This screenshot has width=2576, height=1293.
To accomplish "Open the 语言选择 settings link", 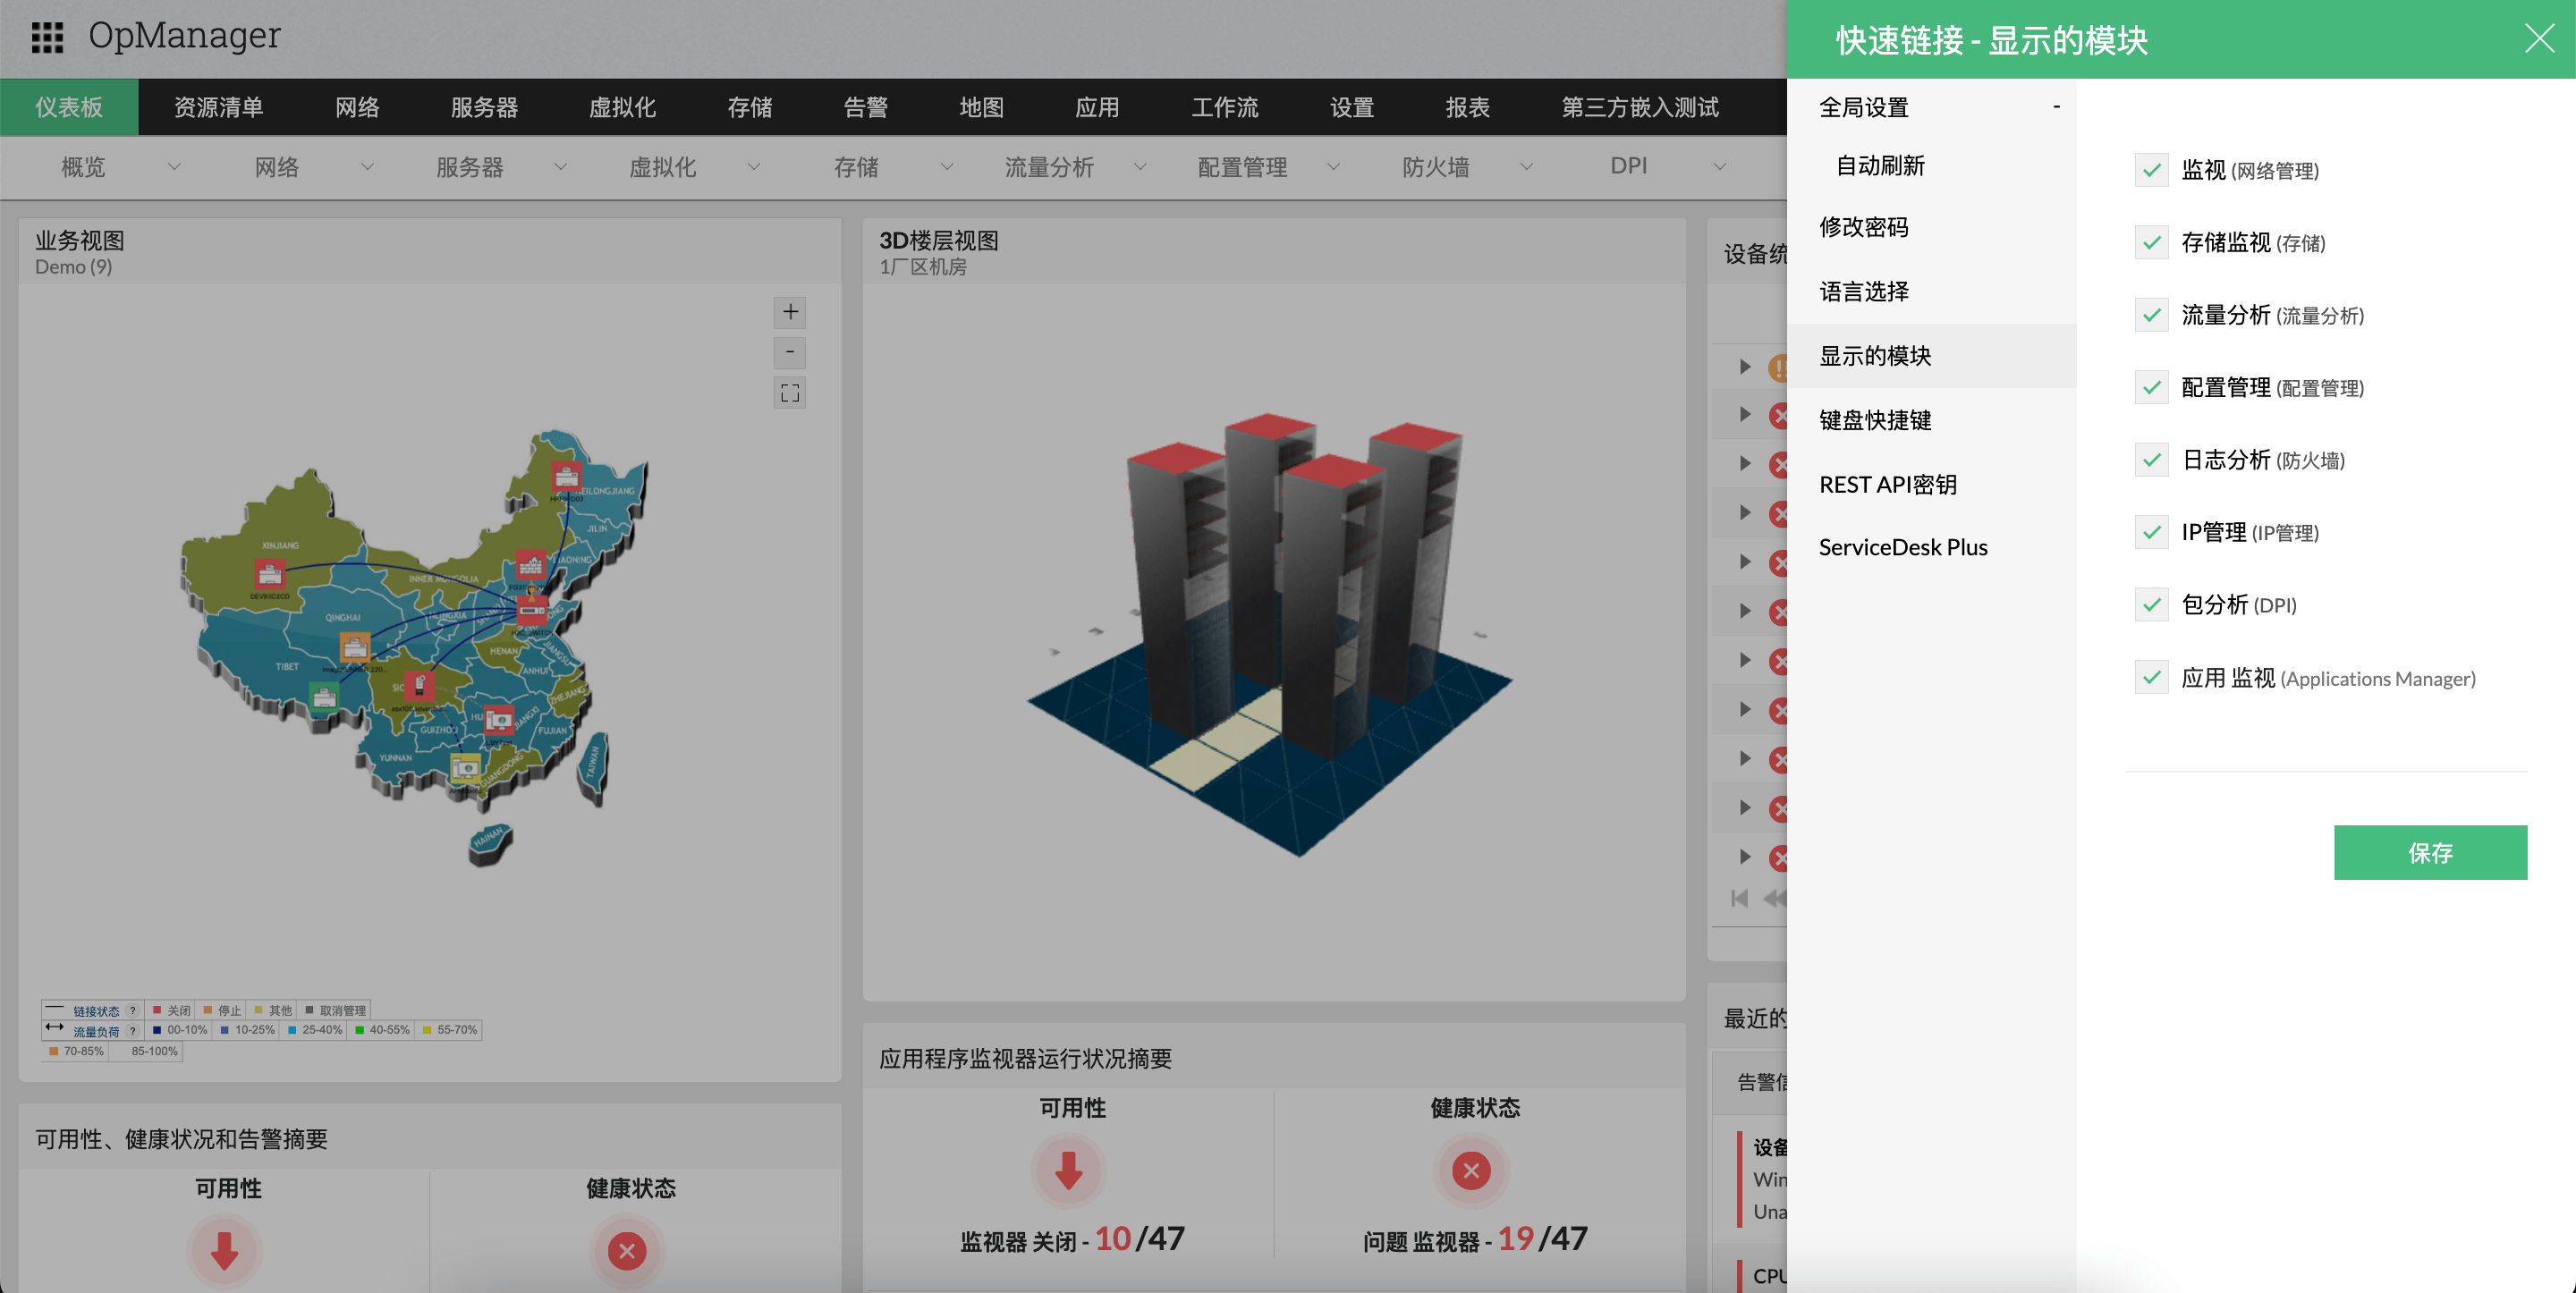I will pos(1864,291).
